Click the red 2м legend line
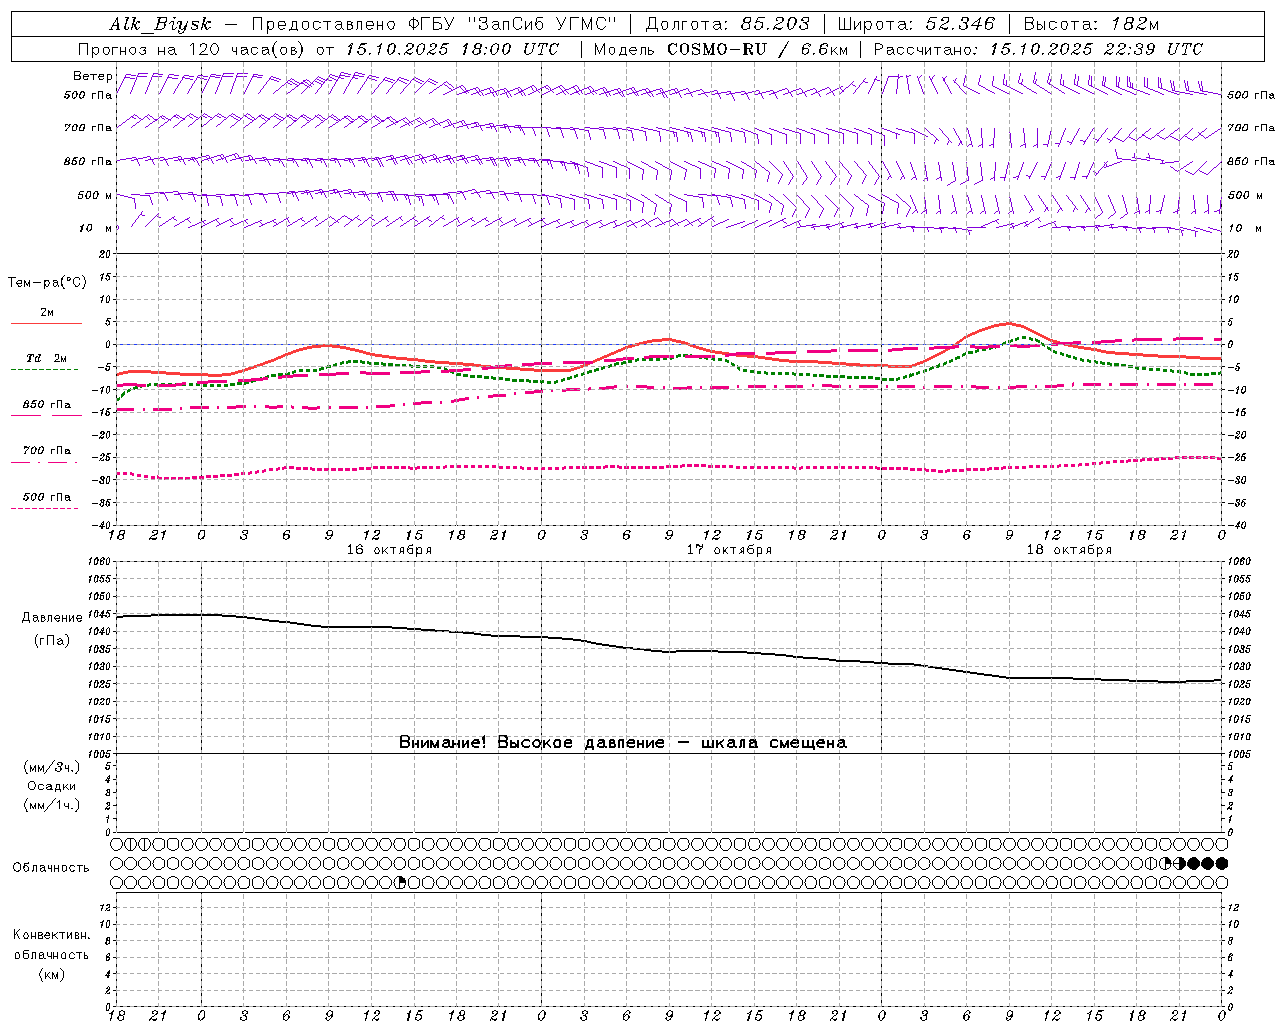This screenshot has width=1280, height=1024. (46, 323)
